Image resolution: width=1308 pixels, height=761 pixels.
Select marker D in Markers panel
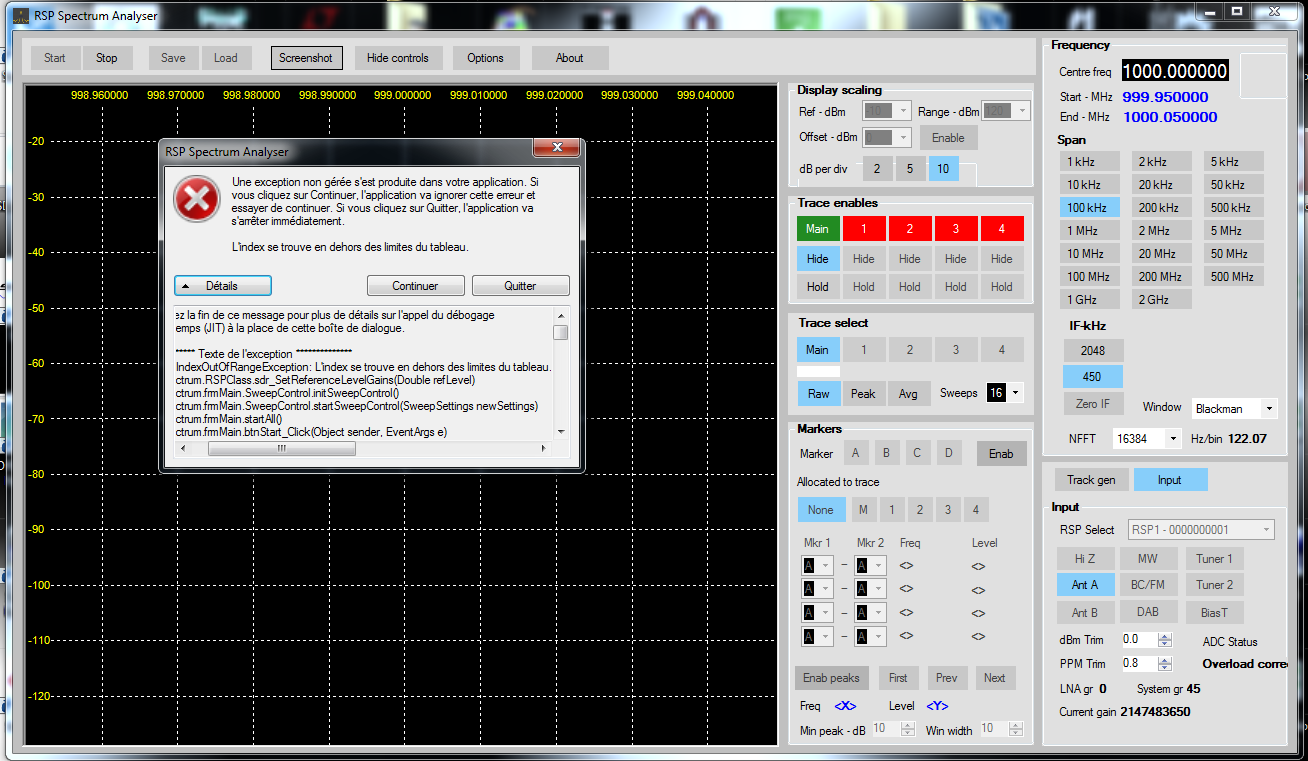tap(948, 453)
